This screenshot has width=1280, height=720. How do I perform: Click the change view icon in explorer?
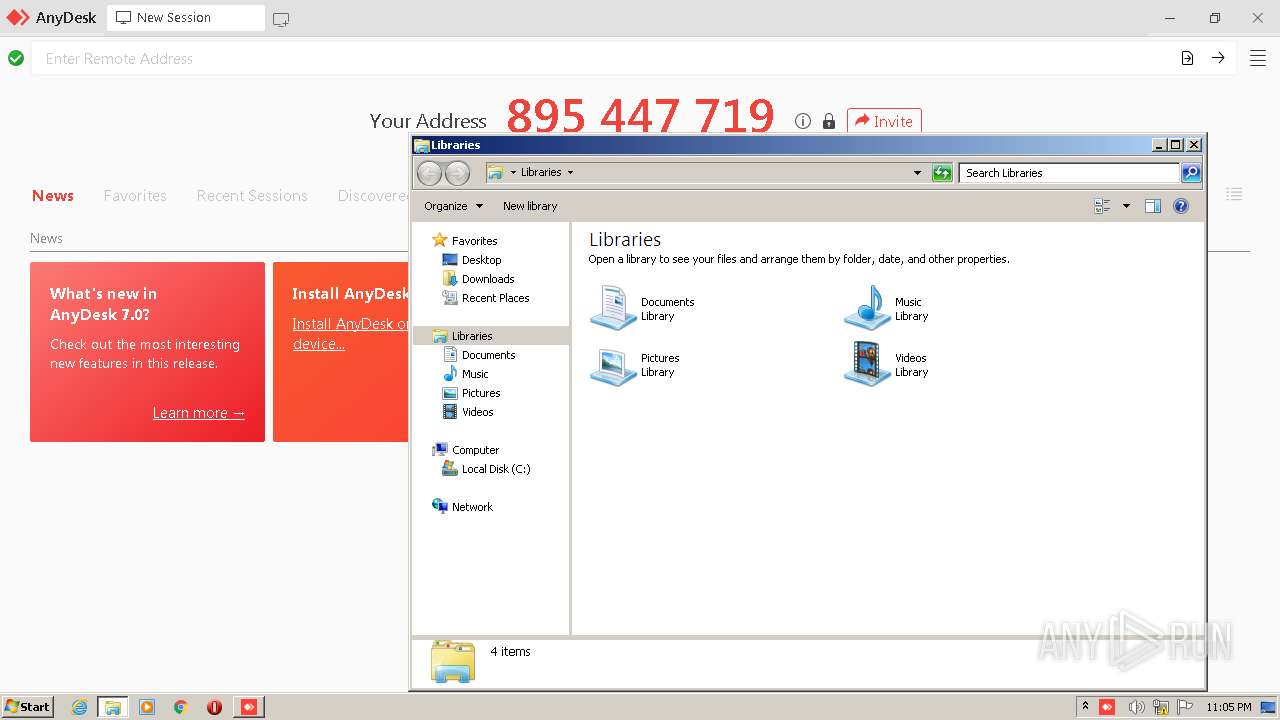[1103, 206]
